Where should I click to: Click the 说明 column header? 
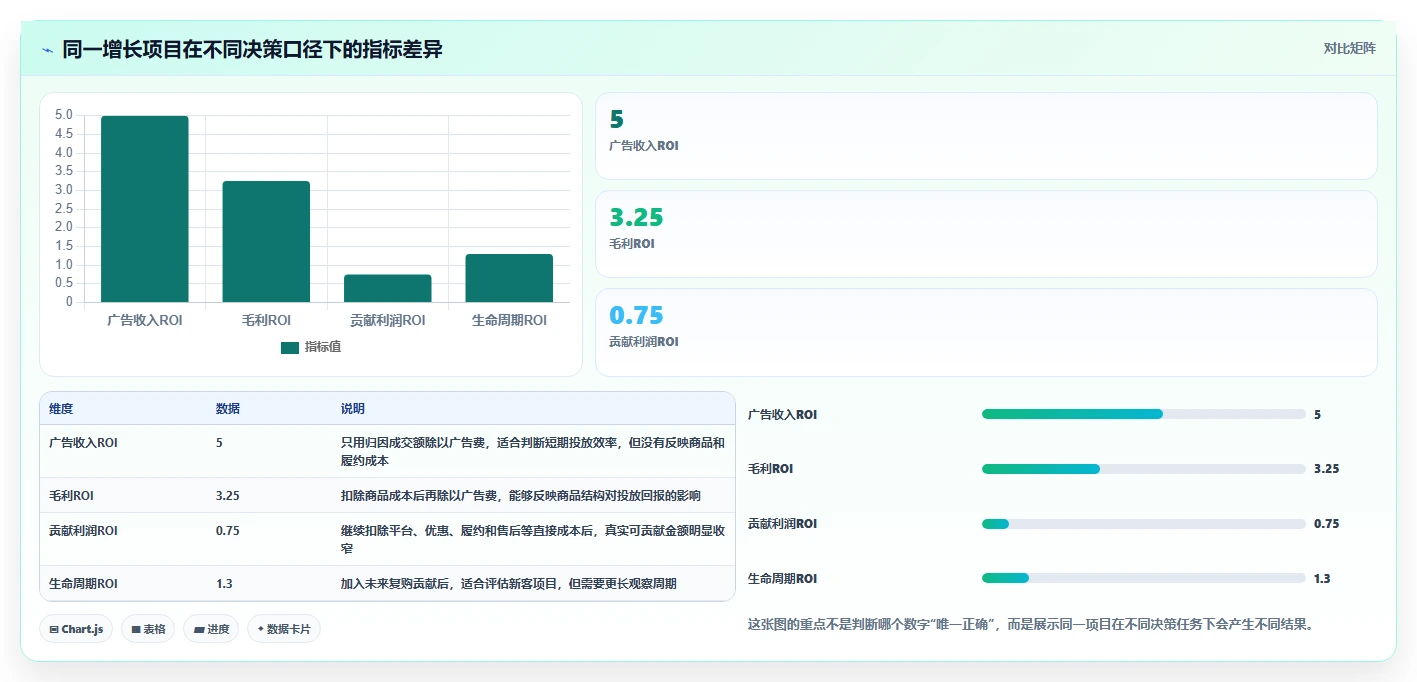[353, 409]
